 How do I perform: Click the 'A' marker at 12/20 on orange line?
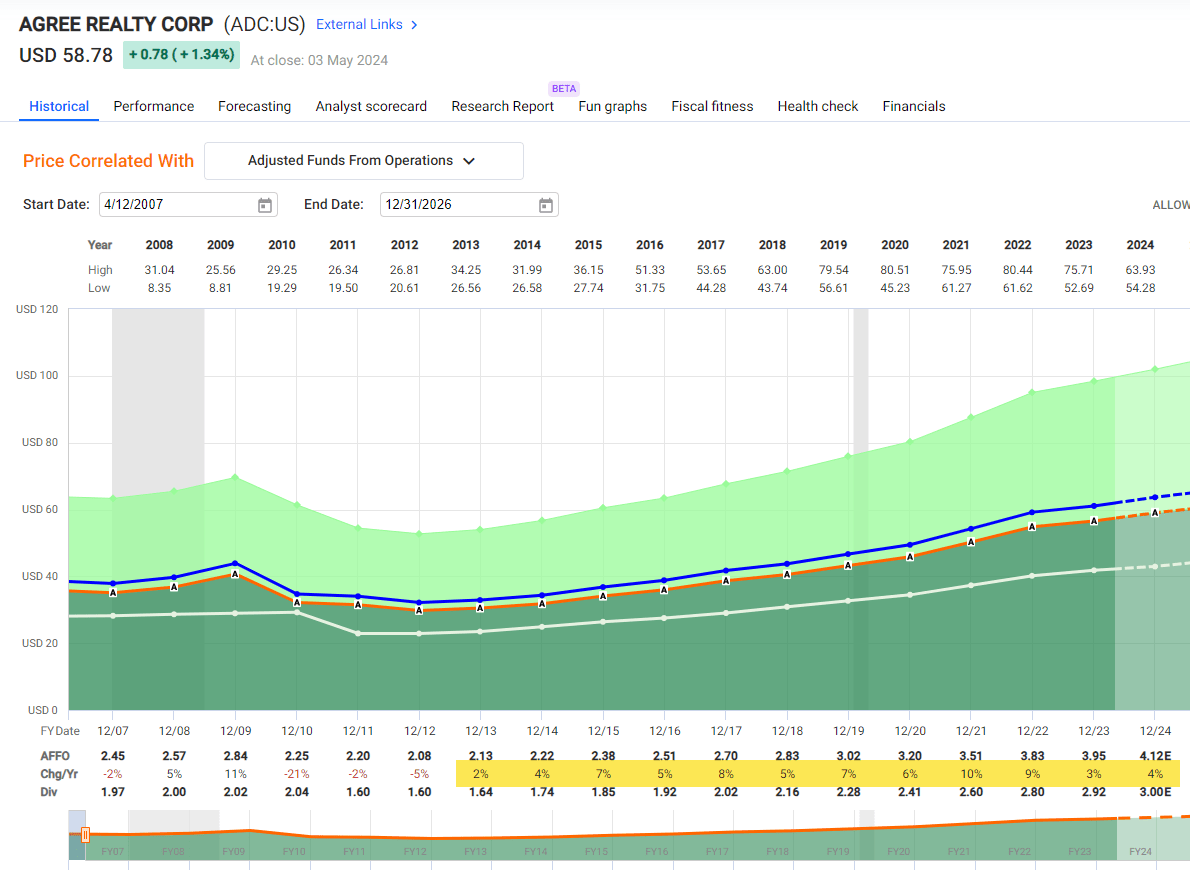click(910, 556)
